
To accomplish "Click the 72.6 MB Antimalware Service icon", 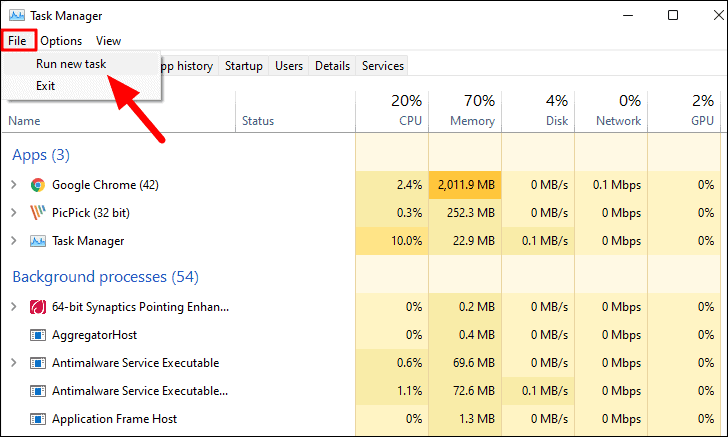I will pyautogui.click(x=38, y=391).
